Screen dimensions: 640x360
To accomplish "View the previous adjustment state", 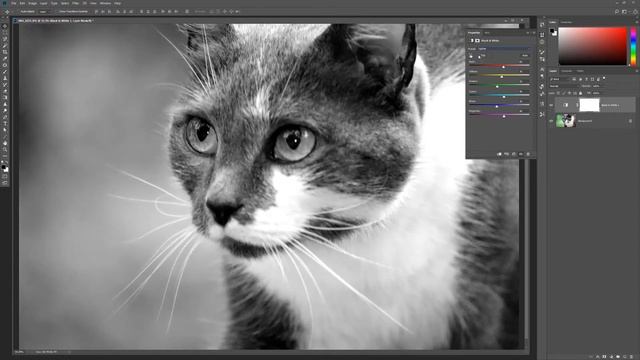I will [x=507, y=154].
